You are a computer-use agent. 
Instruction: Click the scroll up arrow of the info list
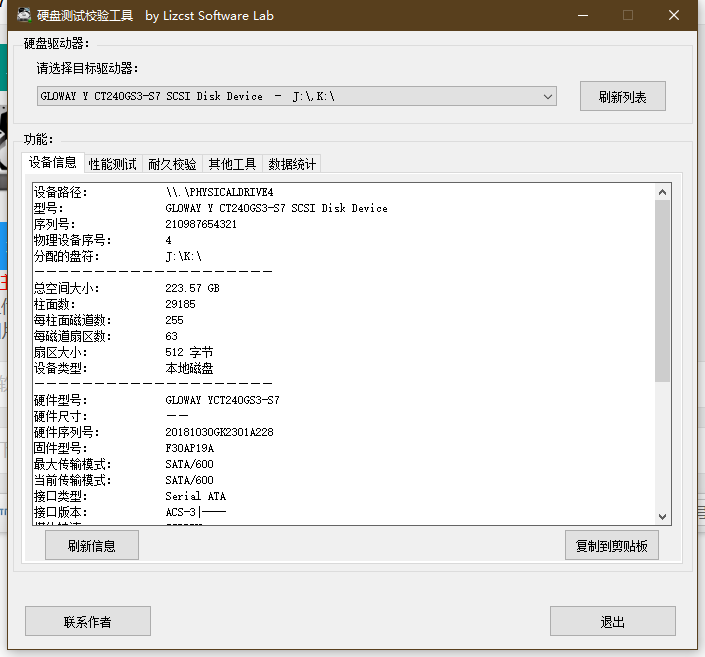click(662, 192)
